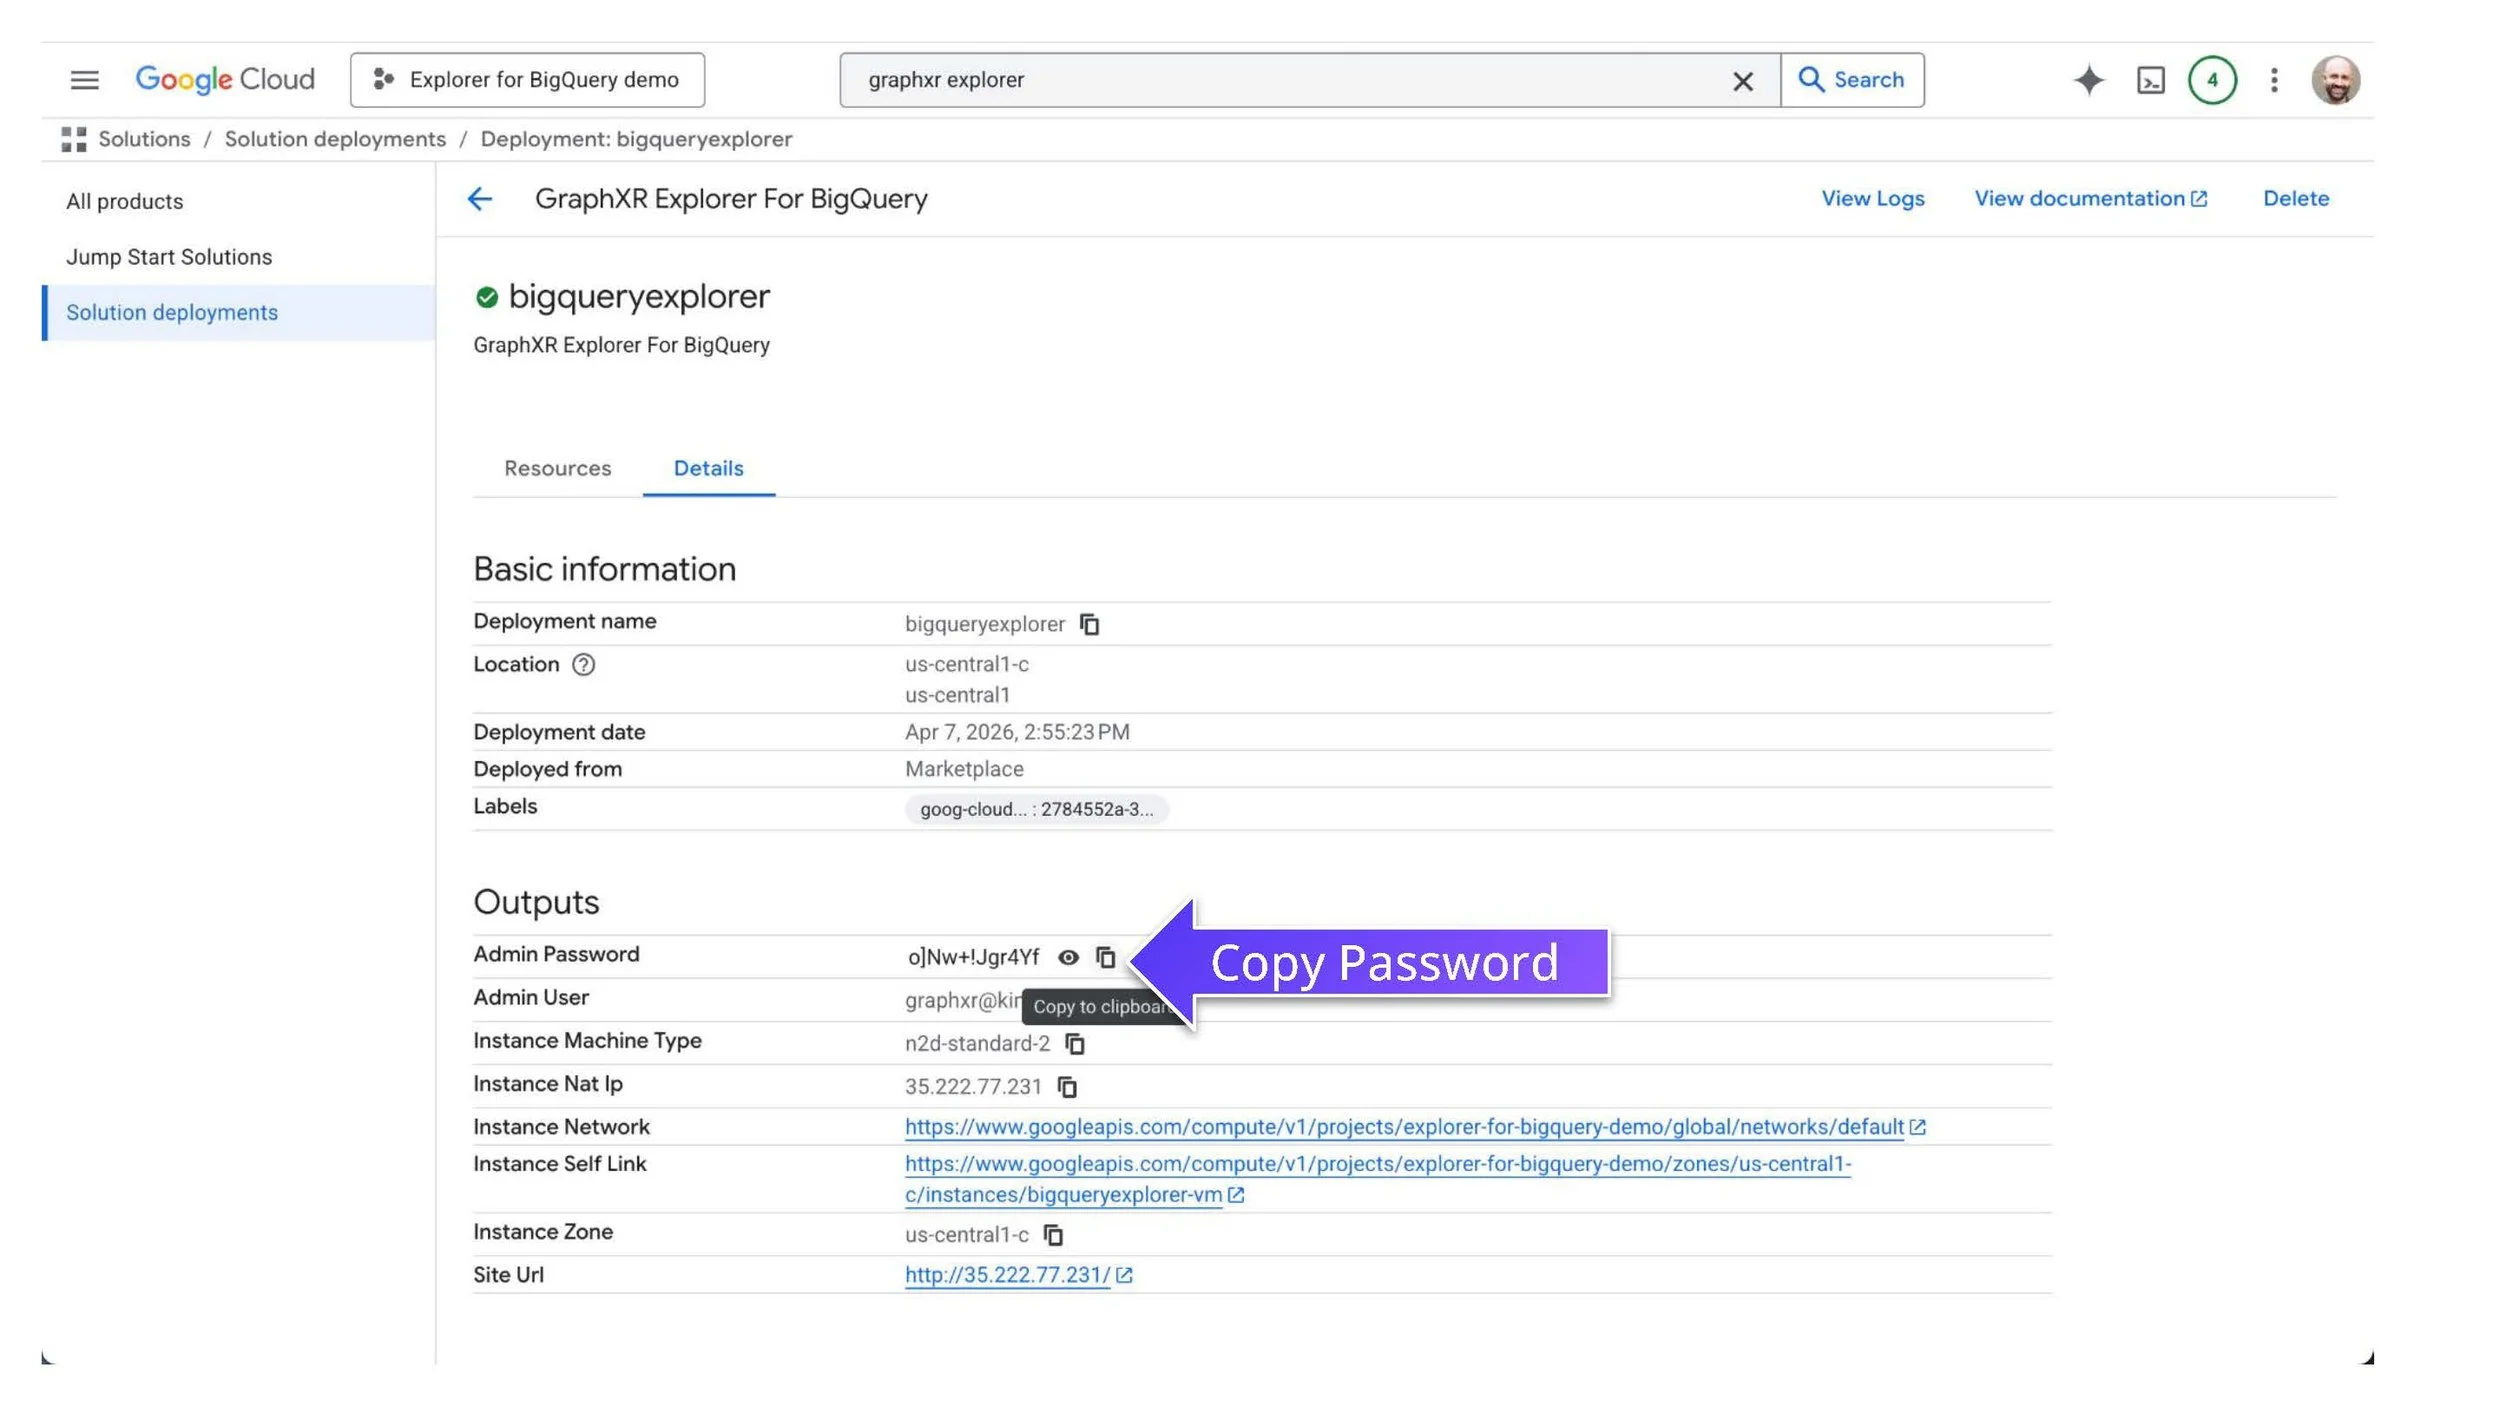
Task: Open the main hamburger navigation menu
Action: pos(84,80)
